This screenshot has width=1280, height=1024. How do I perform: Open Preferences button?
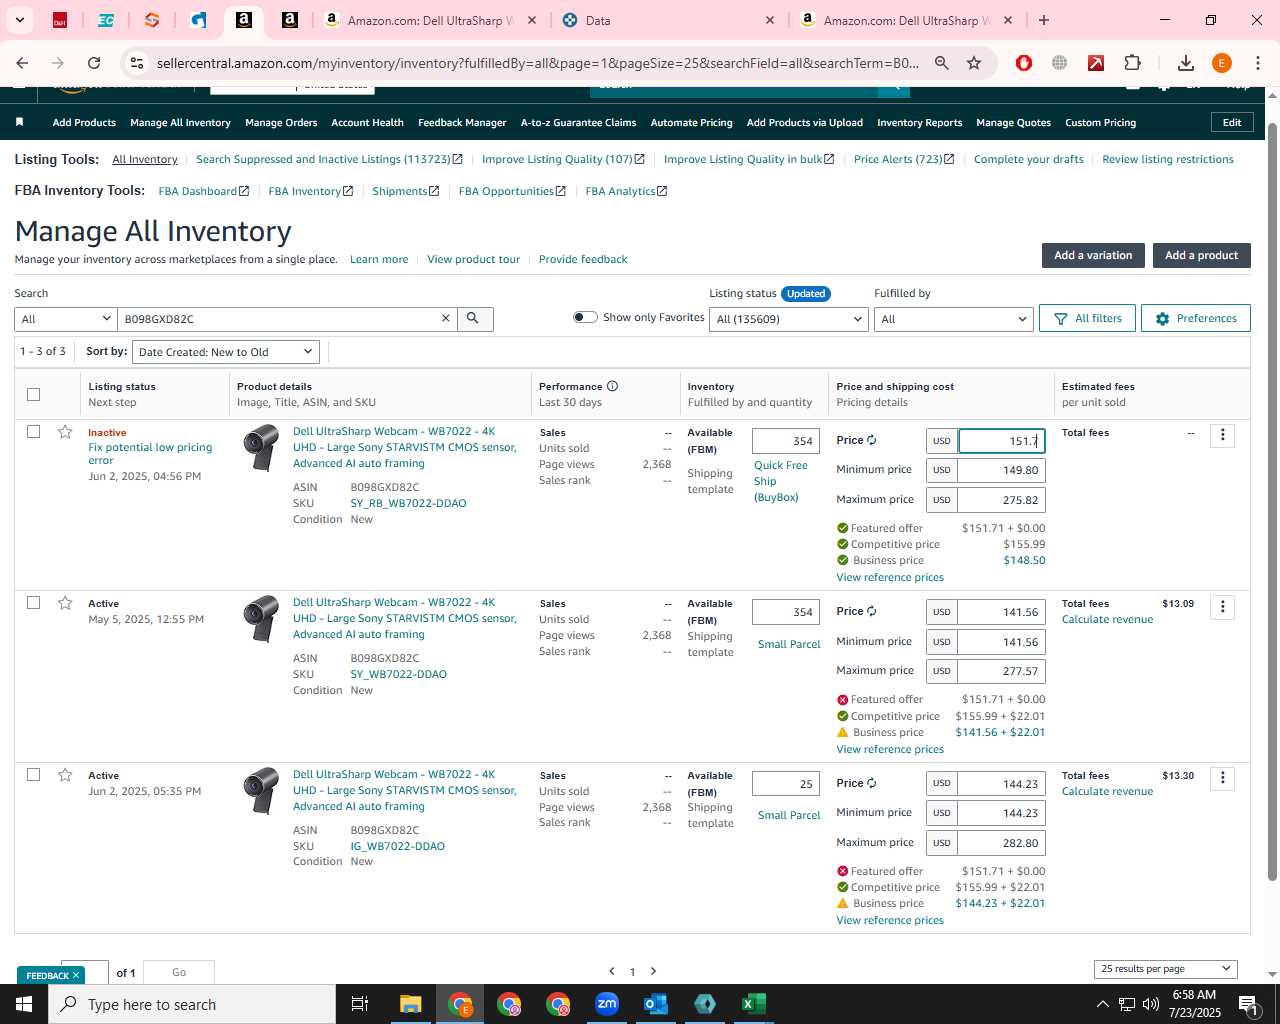pyautogui.click(x=1195, y=318)
